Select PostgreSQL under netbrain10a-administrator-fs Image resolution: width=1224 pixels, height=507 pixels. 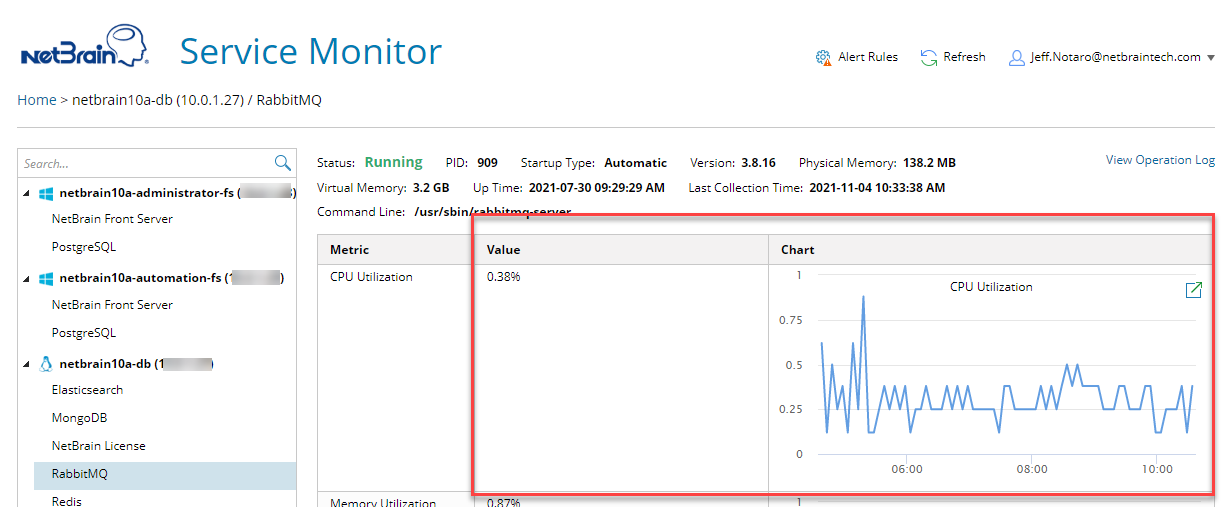84,247
